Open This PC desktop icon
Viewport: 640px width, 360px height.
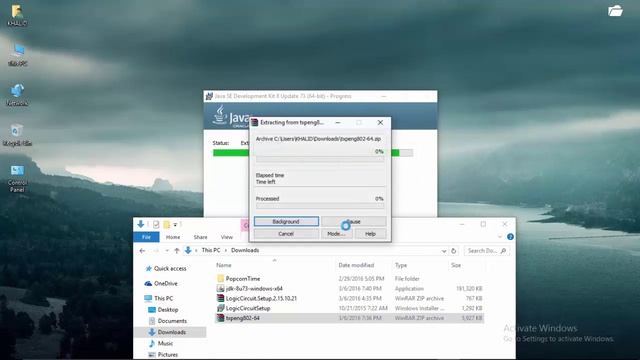18,55
